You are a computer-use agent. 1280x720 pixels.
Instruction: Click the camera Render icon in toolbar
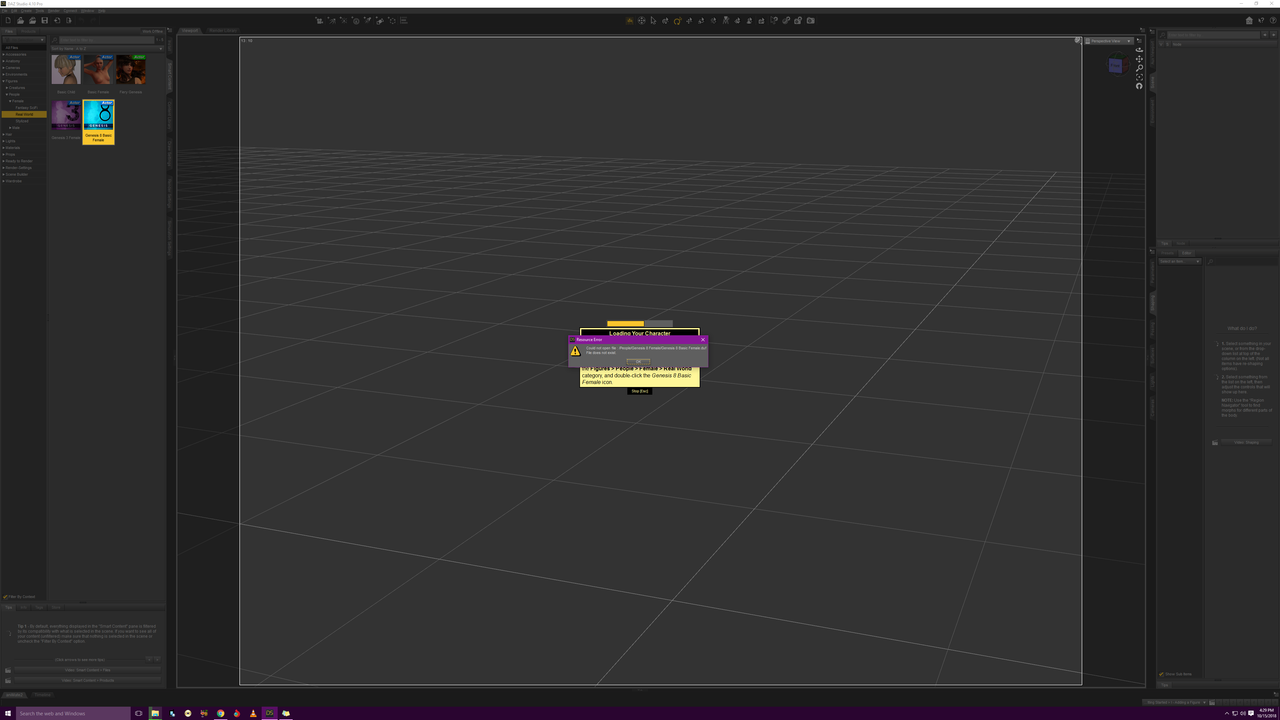[x=810, y=20]
